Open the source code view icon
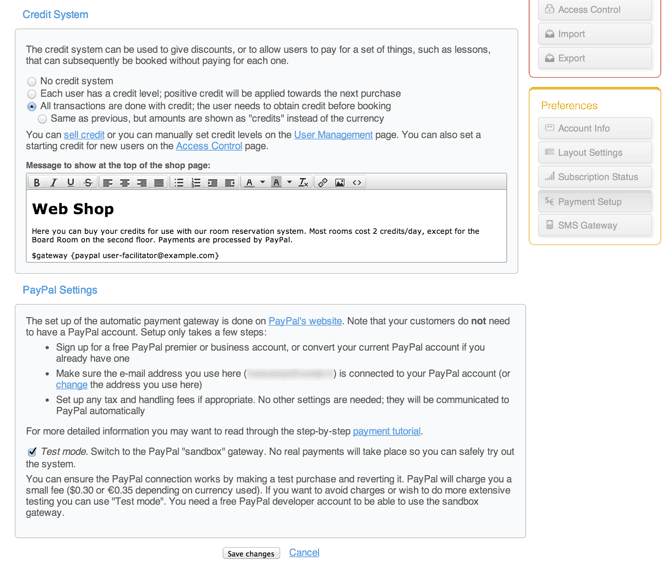Image resolution: width=672 pixels, height=567 pixels. [357, 183]
